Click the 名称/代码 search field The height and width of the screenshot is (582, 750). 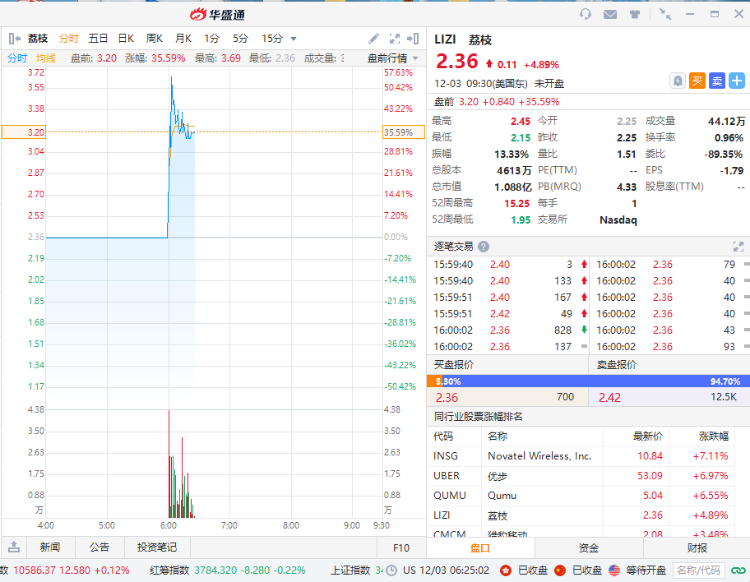[x=698, y=570]
